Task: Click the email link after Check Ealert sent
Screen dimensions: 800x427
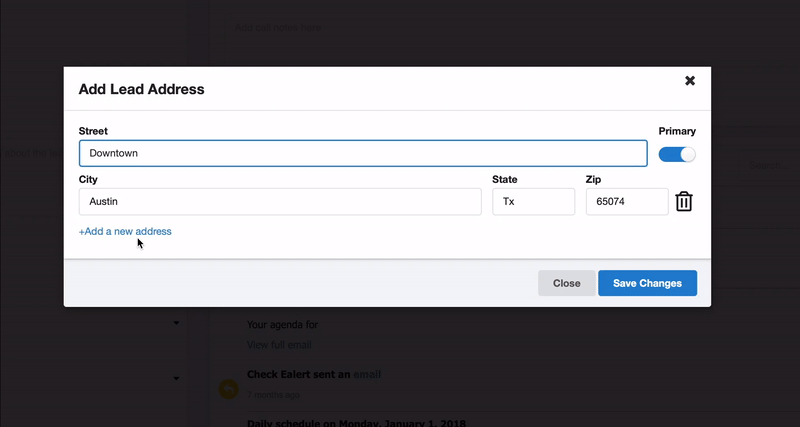Action: click(367, 374)
